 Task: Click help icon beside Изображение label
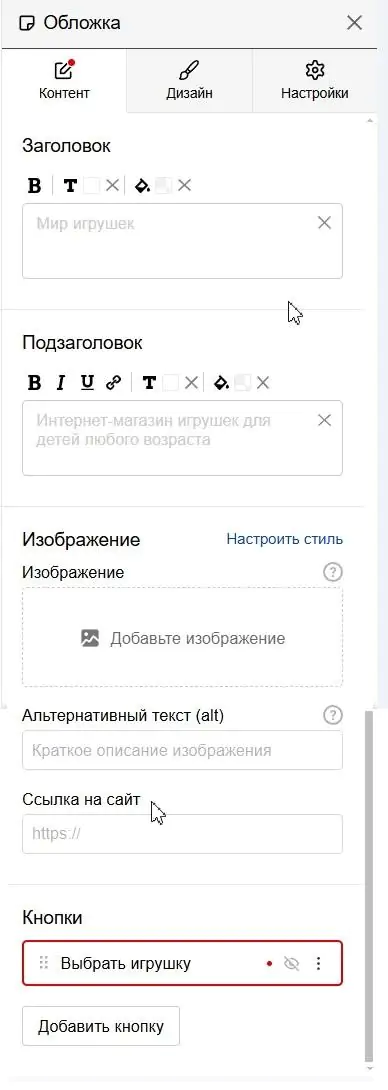point(333,572)
